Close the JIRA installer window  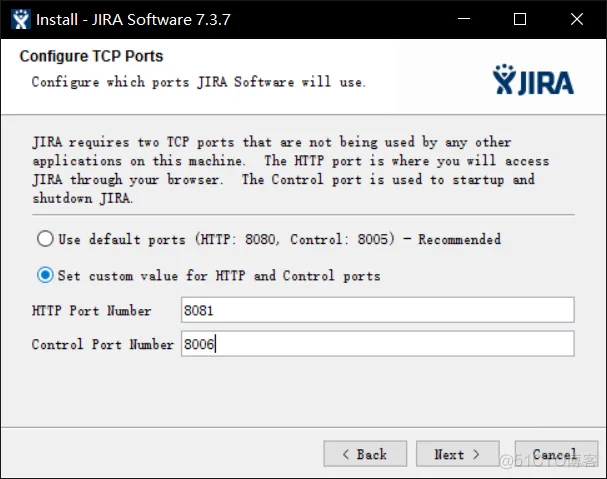(577, 19)
